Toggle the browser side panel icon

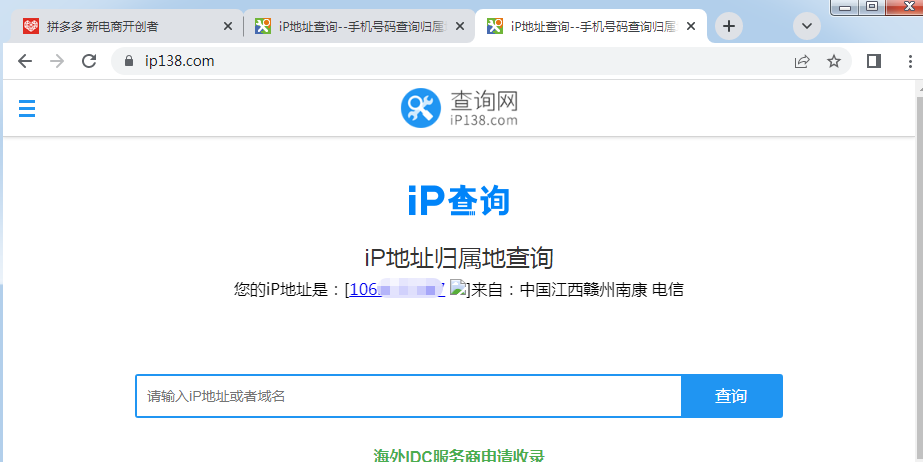coord(874,61)
